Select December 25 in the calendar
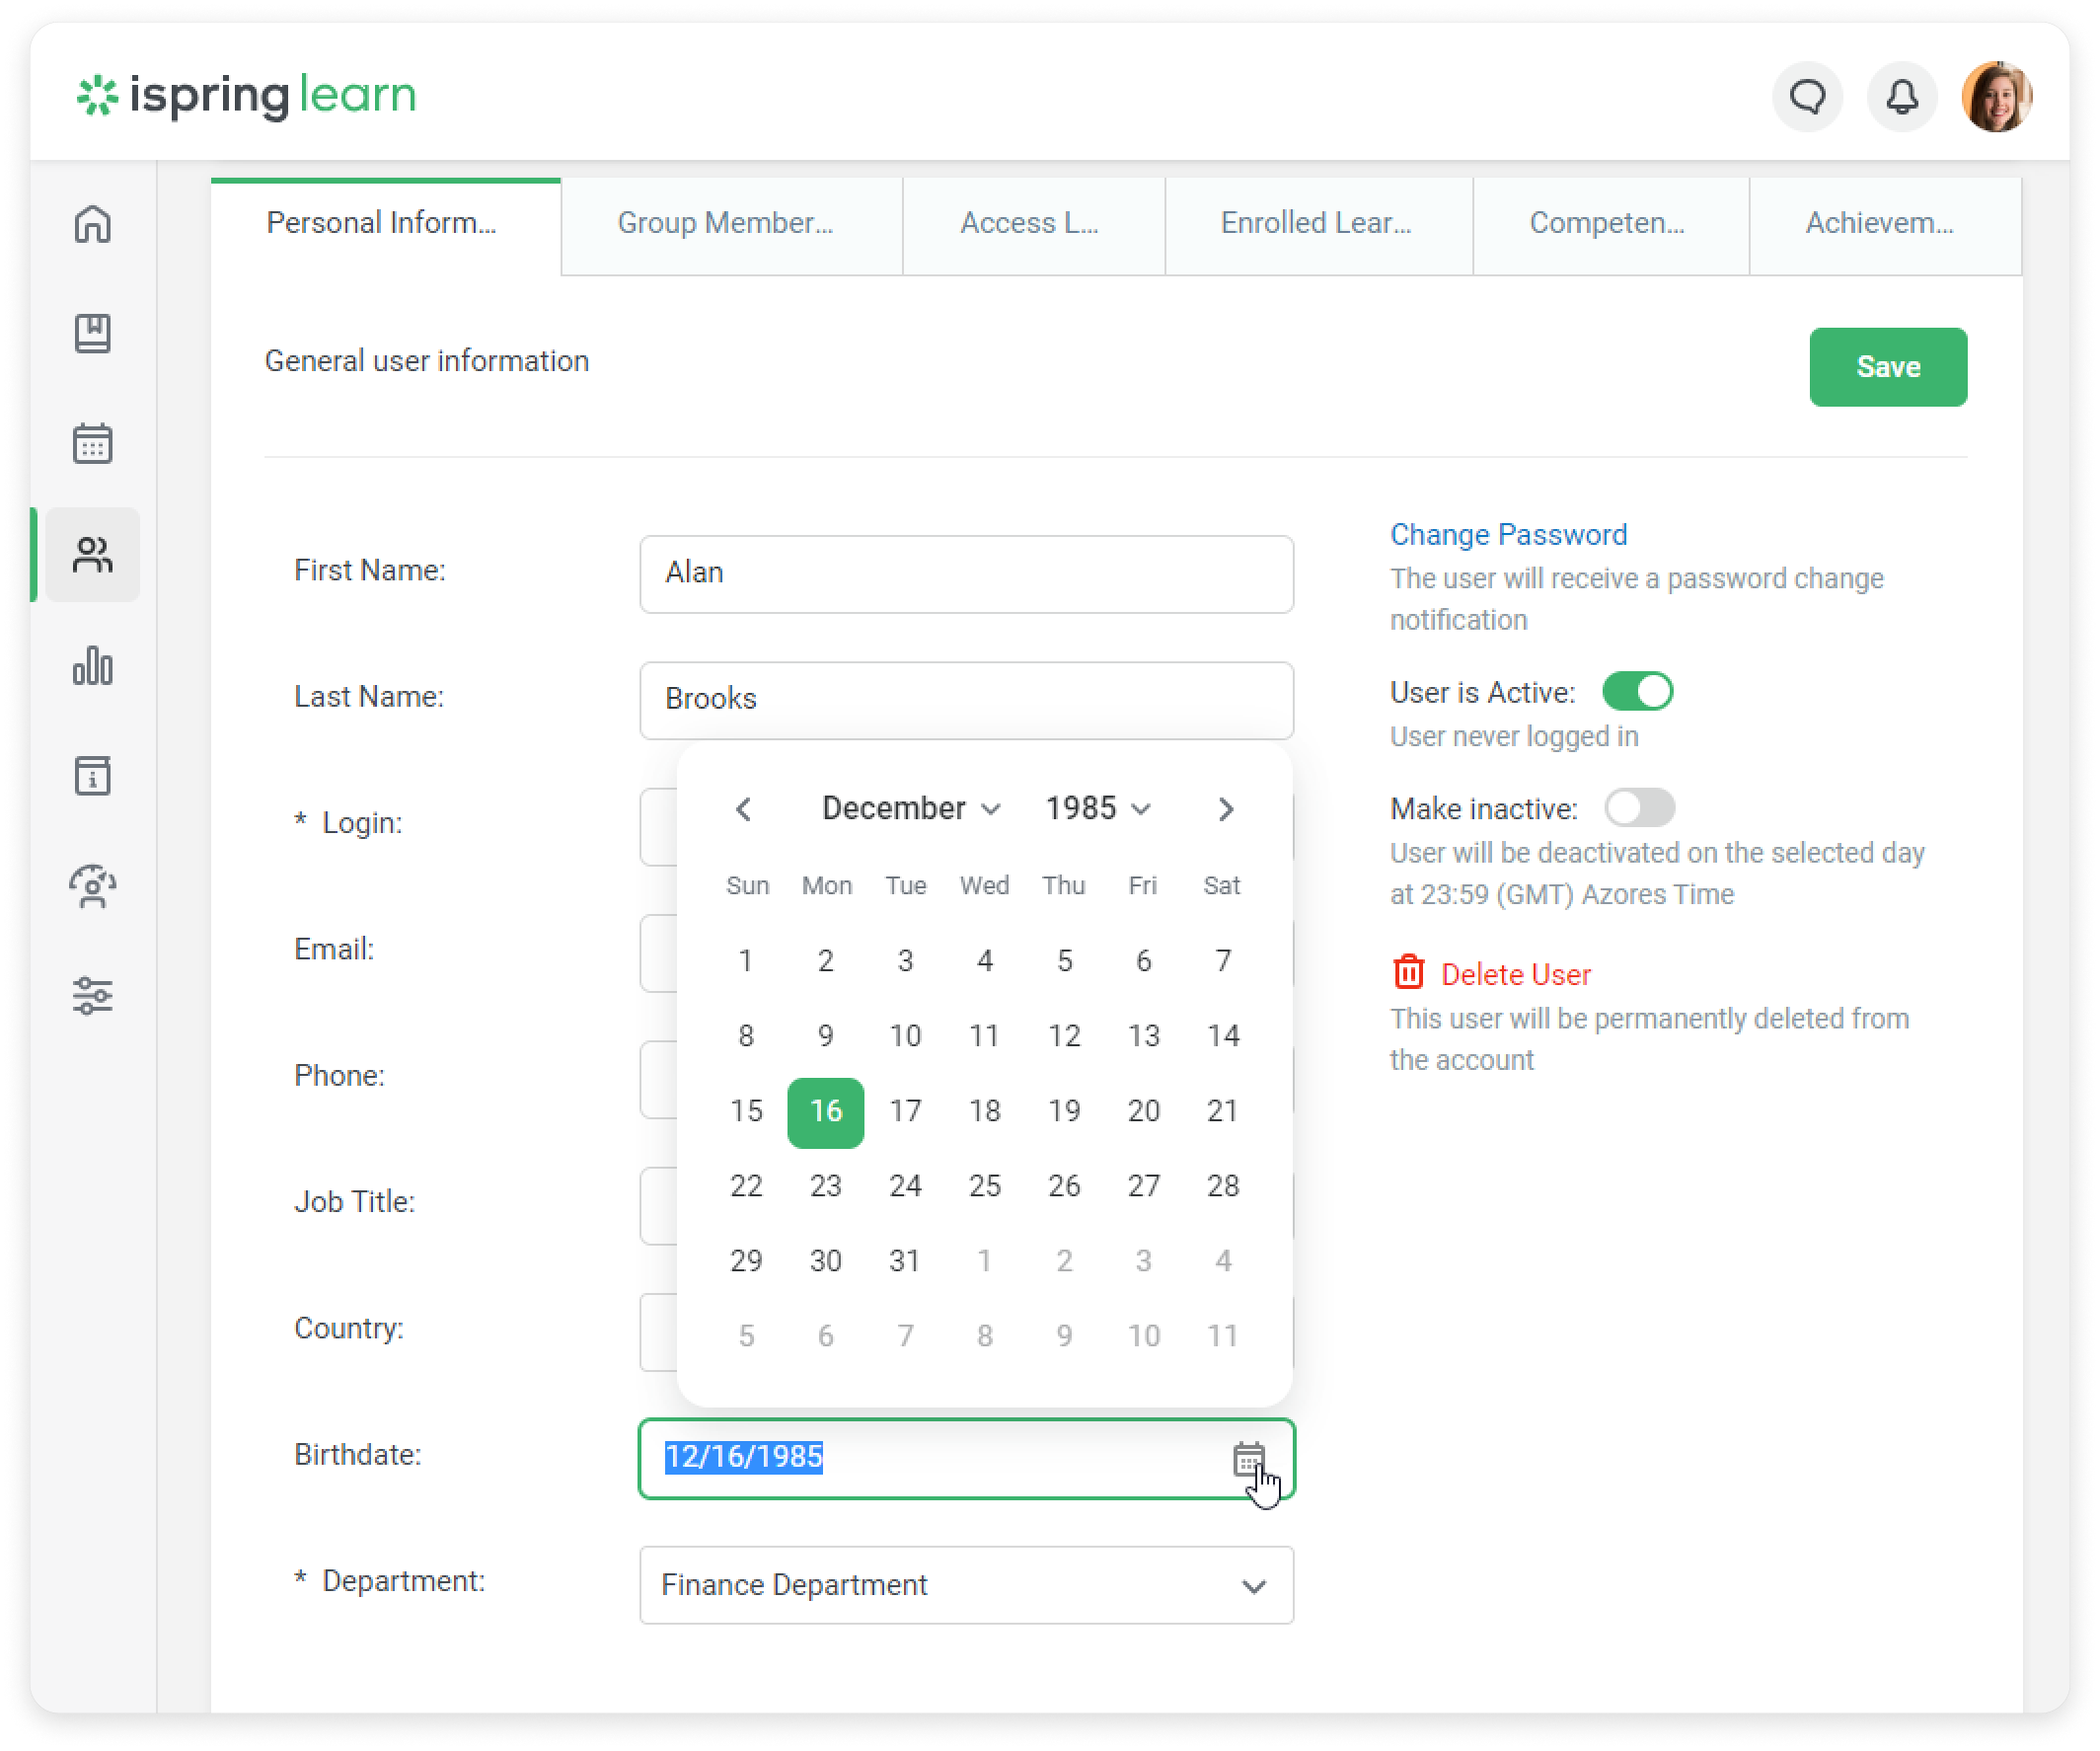This screenshot has width=2100, height=1751. (984, 1186)
